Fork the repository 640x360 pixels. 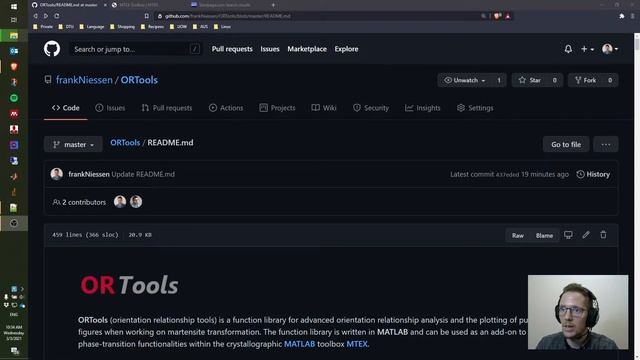585,80
